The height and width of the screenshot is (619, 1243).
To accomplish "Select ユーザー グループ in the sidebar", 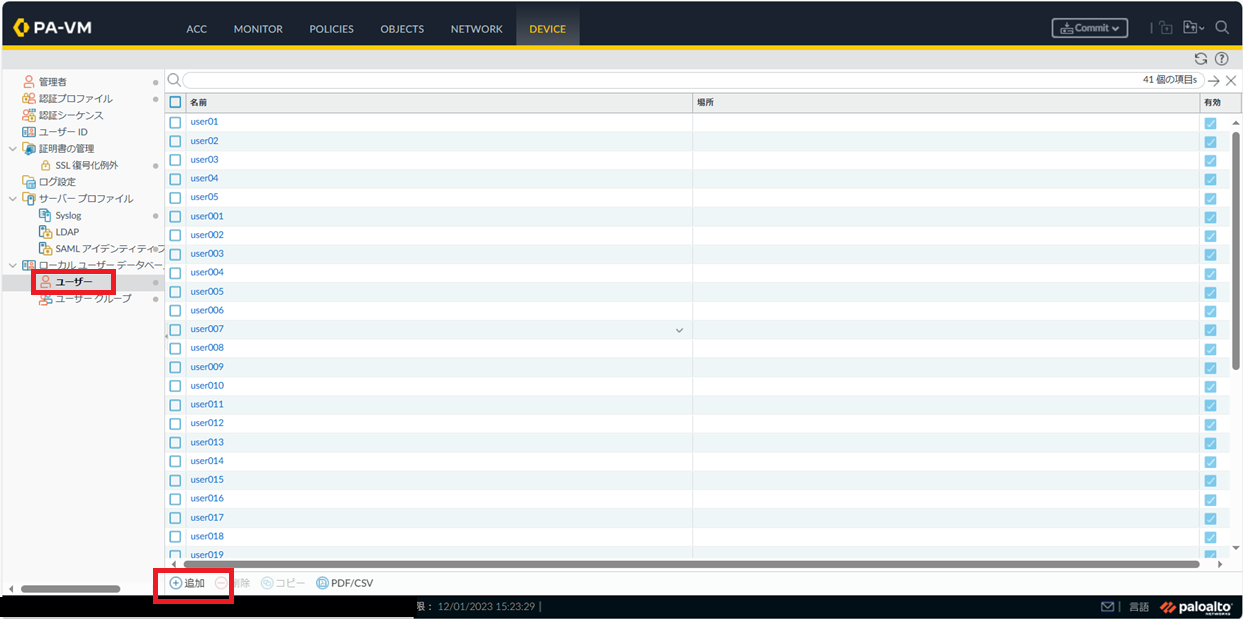I will 92,299.
